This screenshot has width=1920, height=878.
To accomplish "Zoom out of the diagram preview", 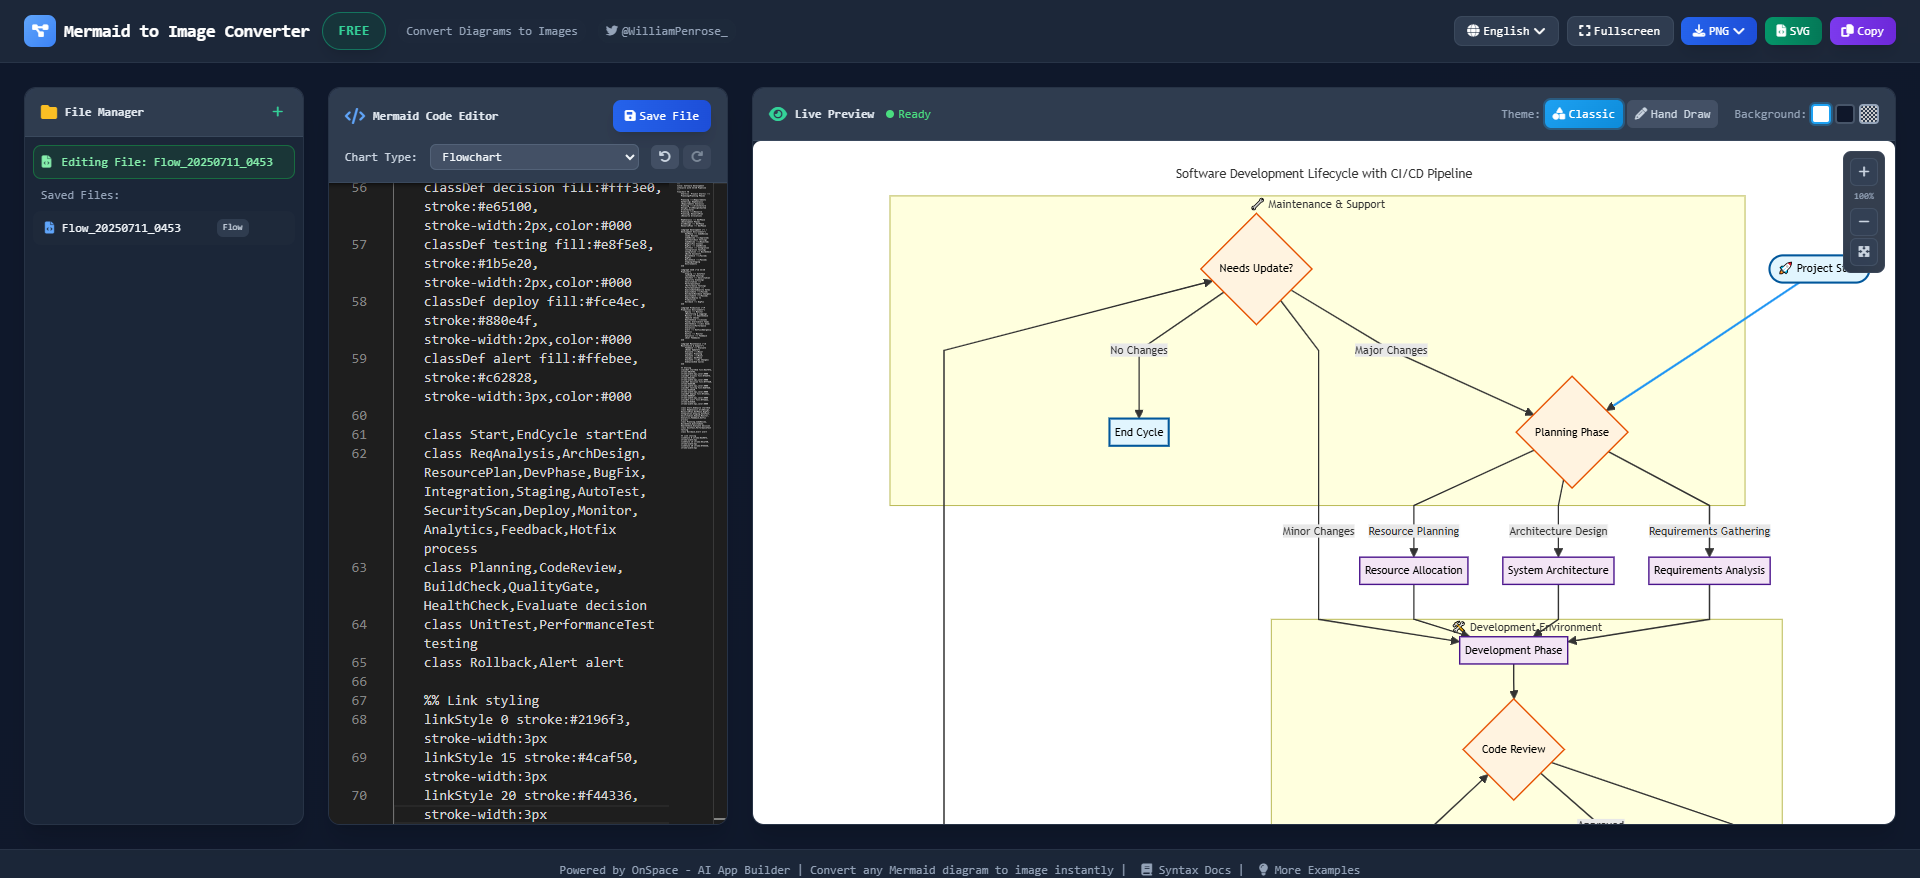I will coord(1864,222).
